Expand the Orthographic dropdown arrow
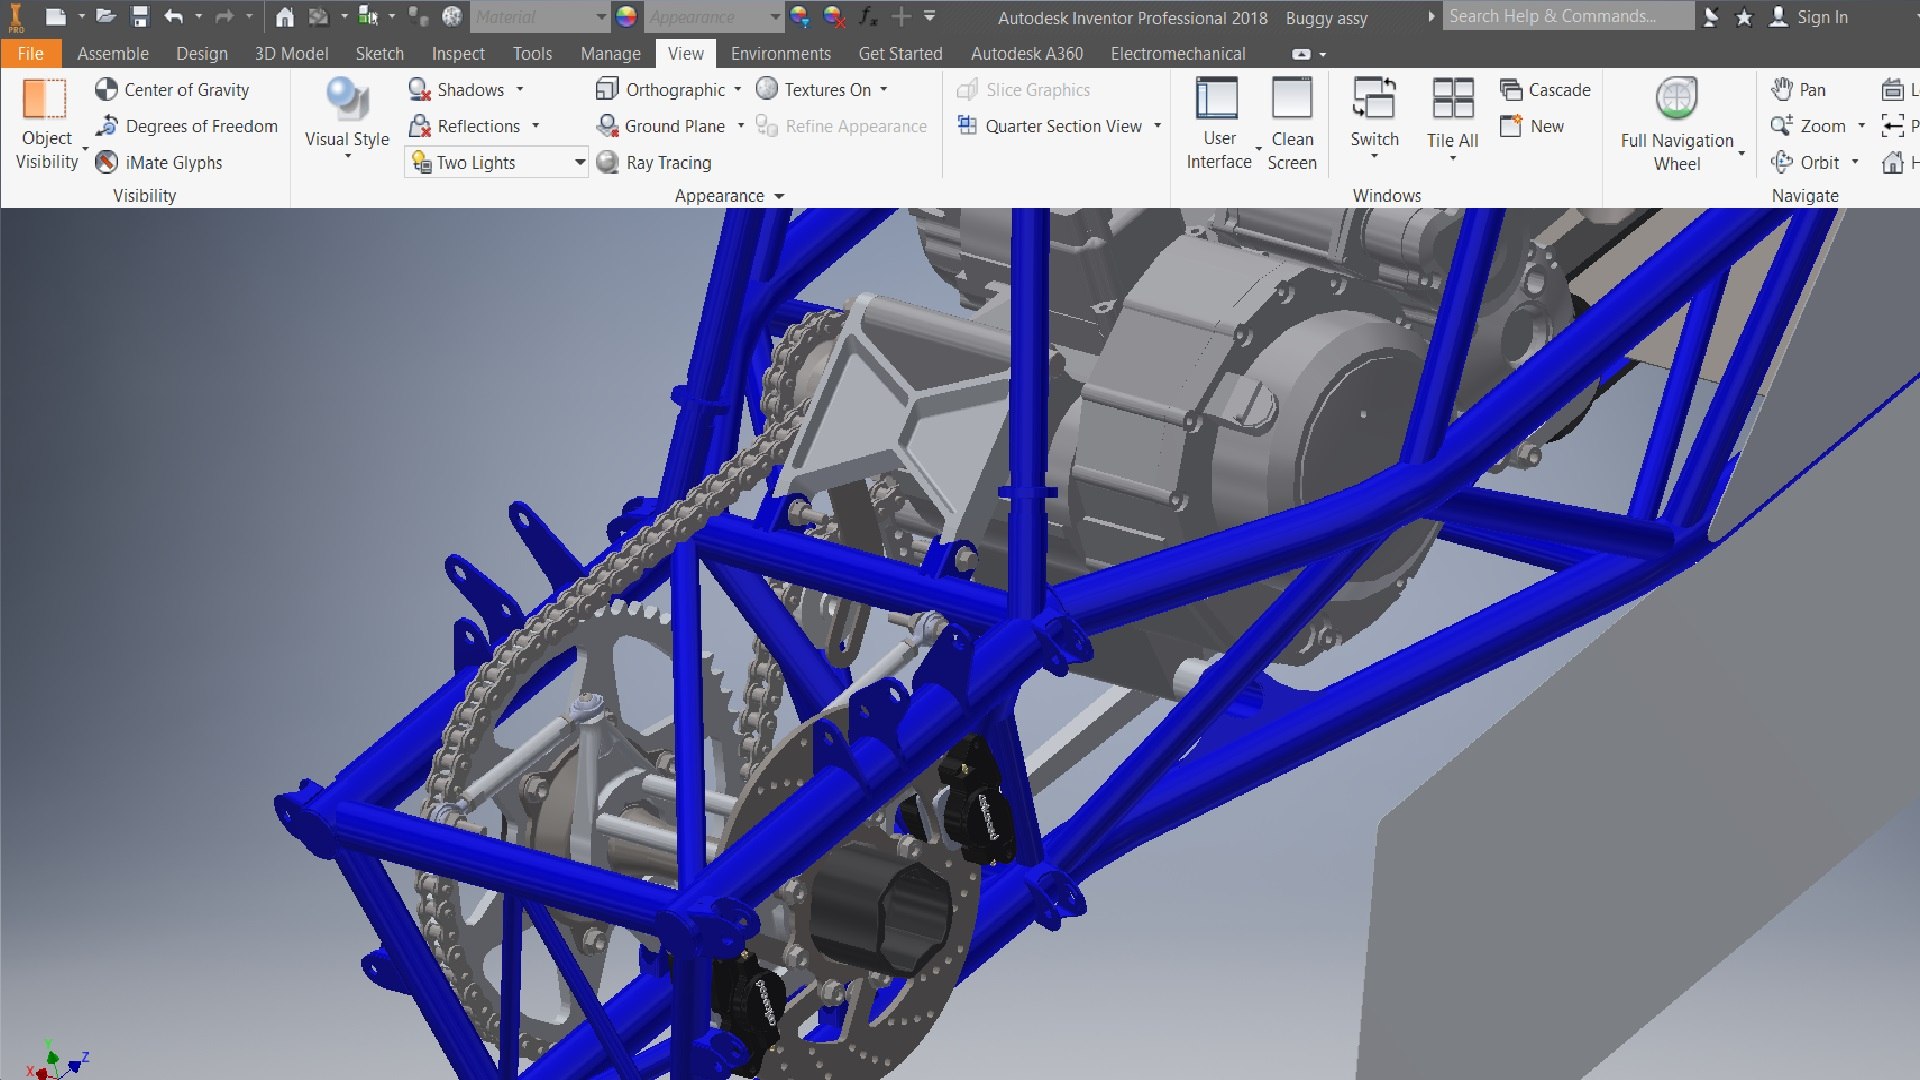 pos(738,90)
